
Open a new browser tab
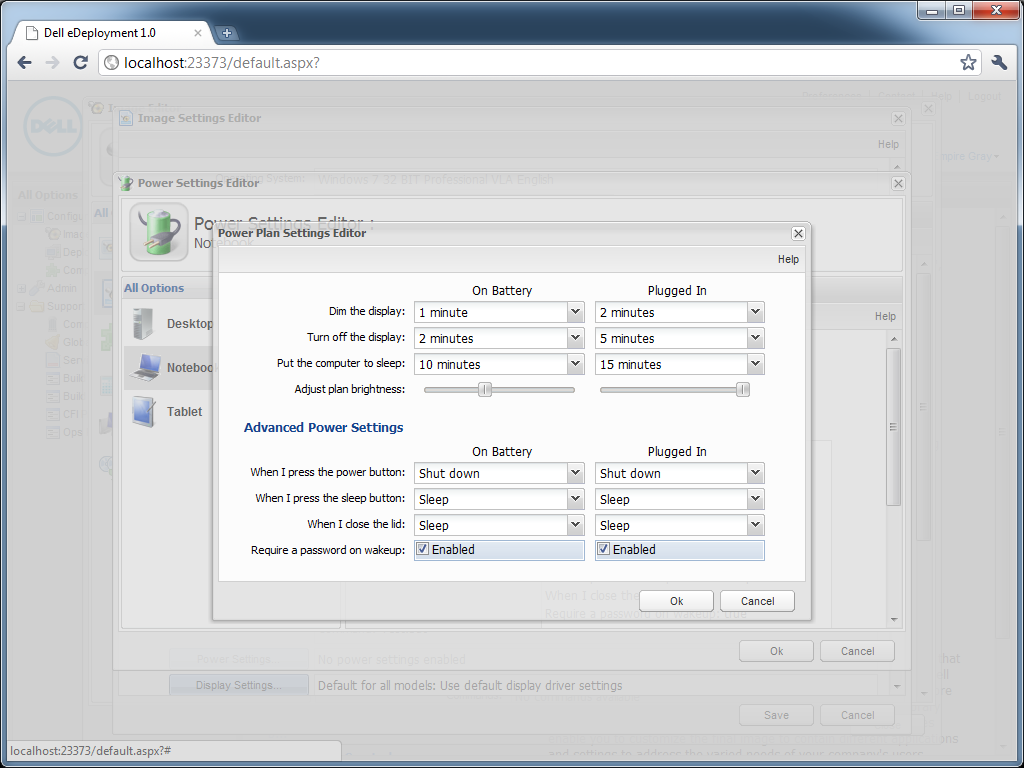click(226, 33)
